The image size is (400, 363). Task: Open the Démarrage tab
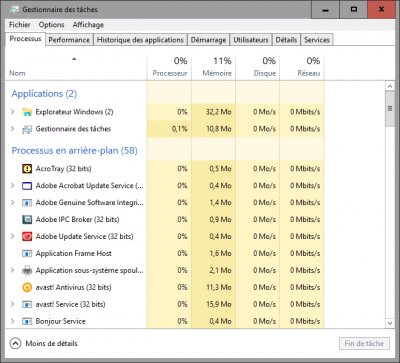[208, 40]
